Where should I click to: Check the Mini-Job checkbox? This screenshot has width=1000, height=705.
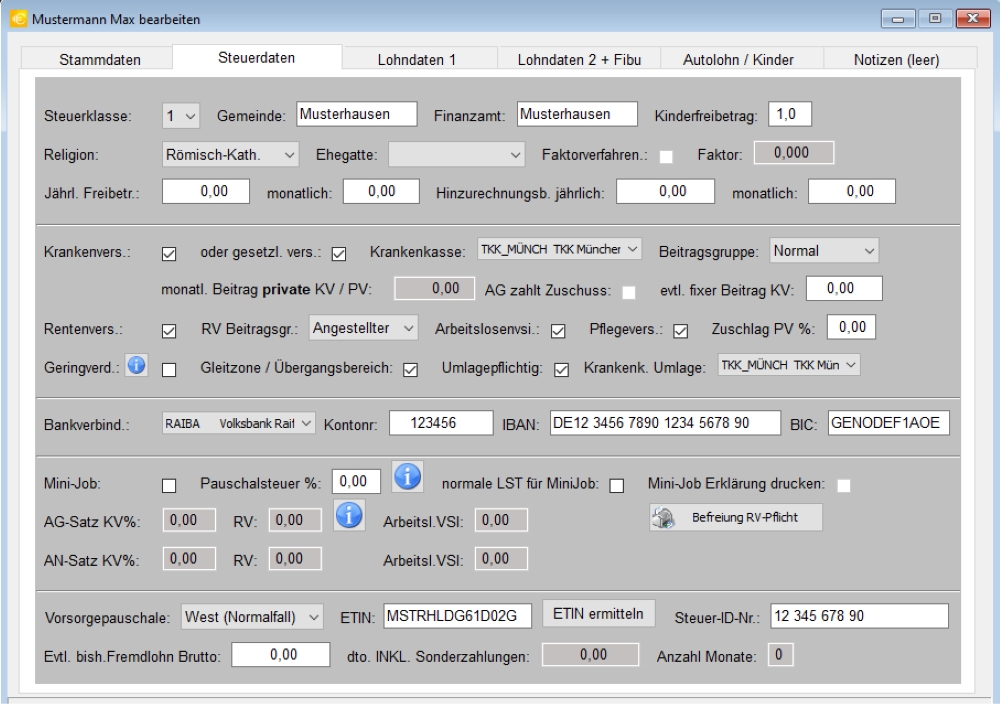tap(169, 486)
